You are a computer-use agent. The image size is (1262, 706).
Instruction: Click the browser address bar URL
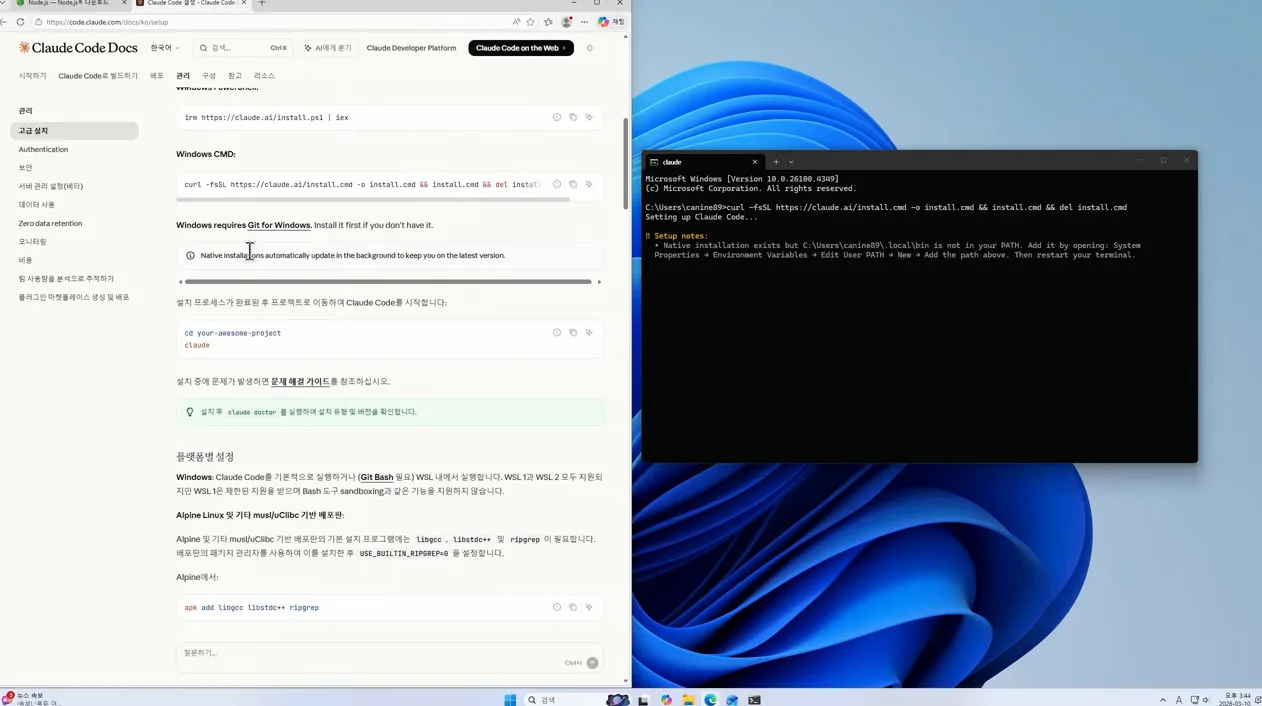pyautogui.click(x=107, y=22)
